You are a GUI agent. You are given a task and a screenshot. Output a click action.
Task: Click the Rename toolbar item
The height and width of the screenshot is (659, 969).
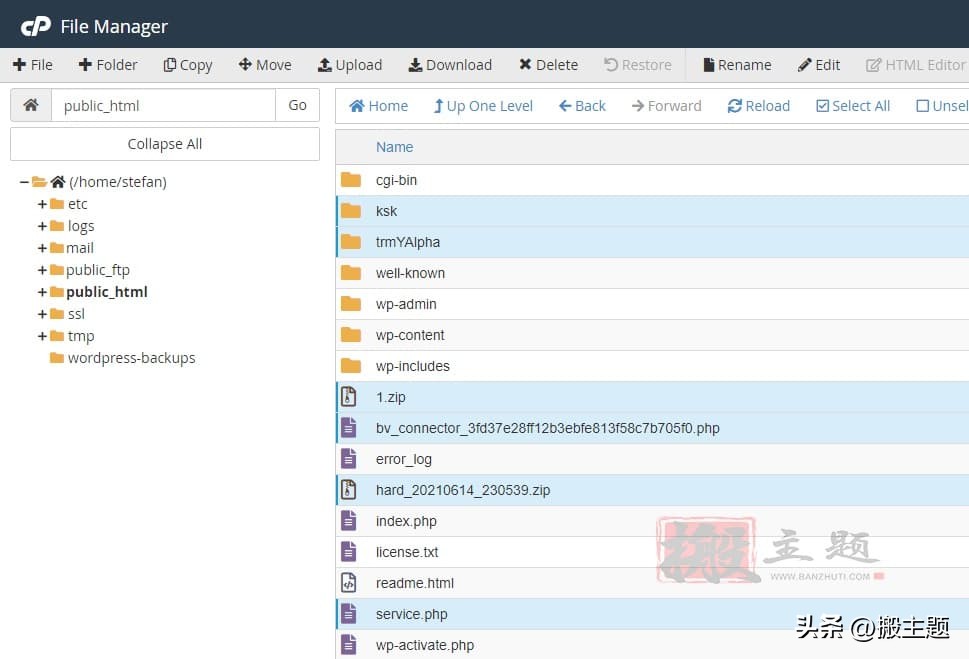(x=737, y=65)
